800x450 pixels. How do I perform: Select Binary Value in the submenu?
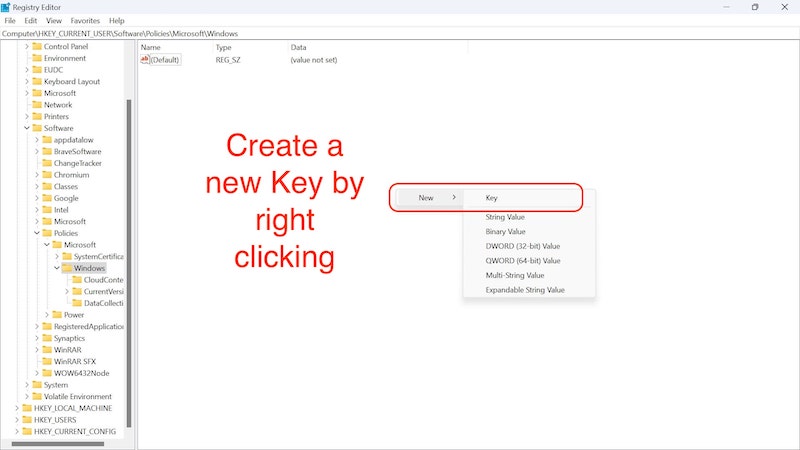[505, 232]
